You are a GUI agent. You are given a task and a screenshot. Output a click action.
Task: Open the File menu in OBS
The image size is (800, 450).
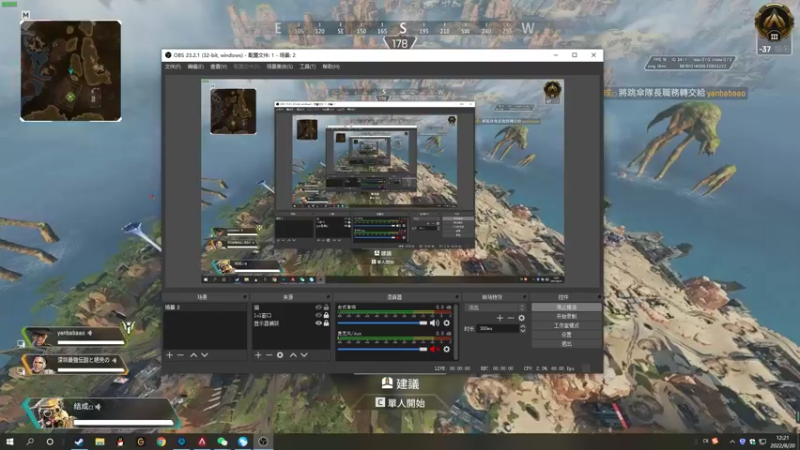(172, 67)
